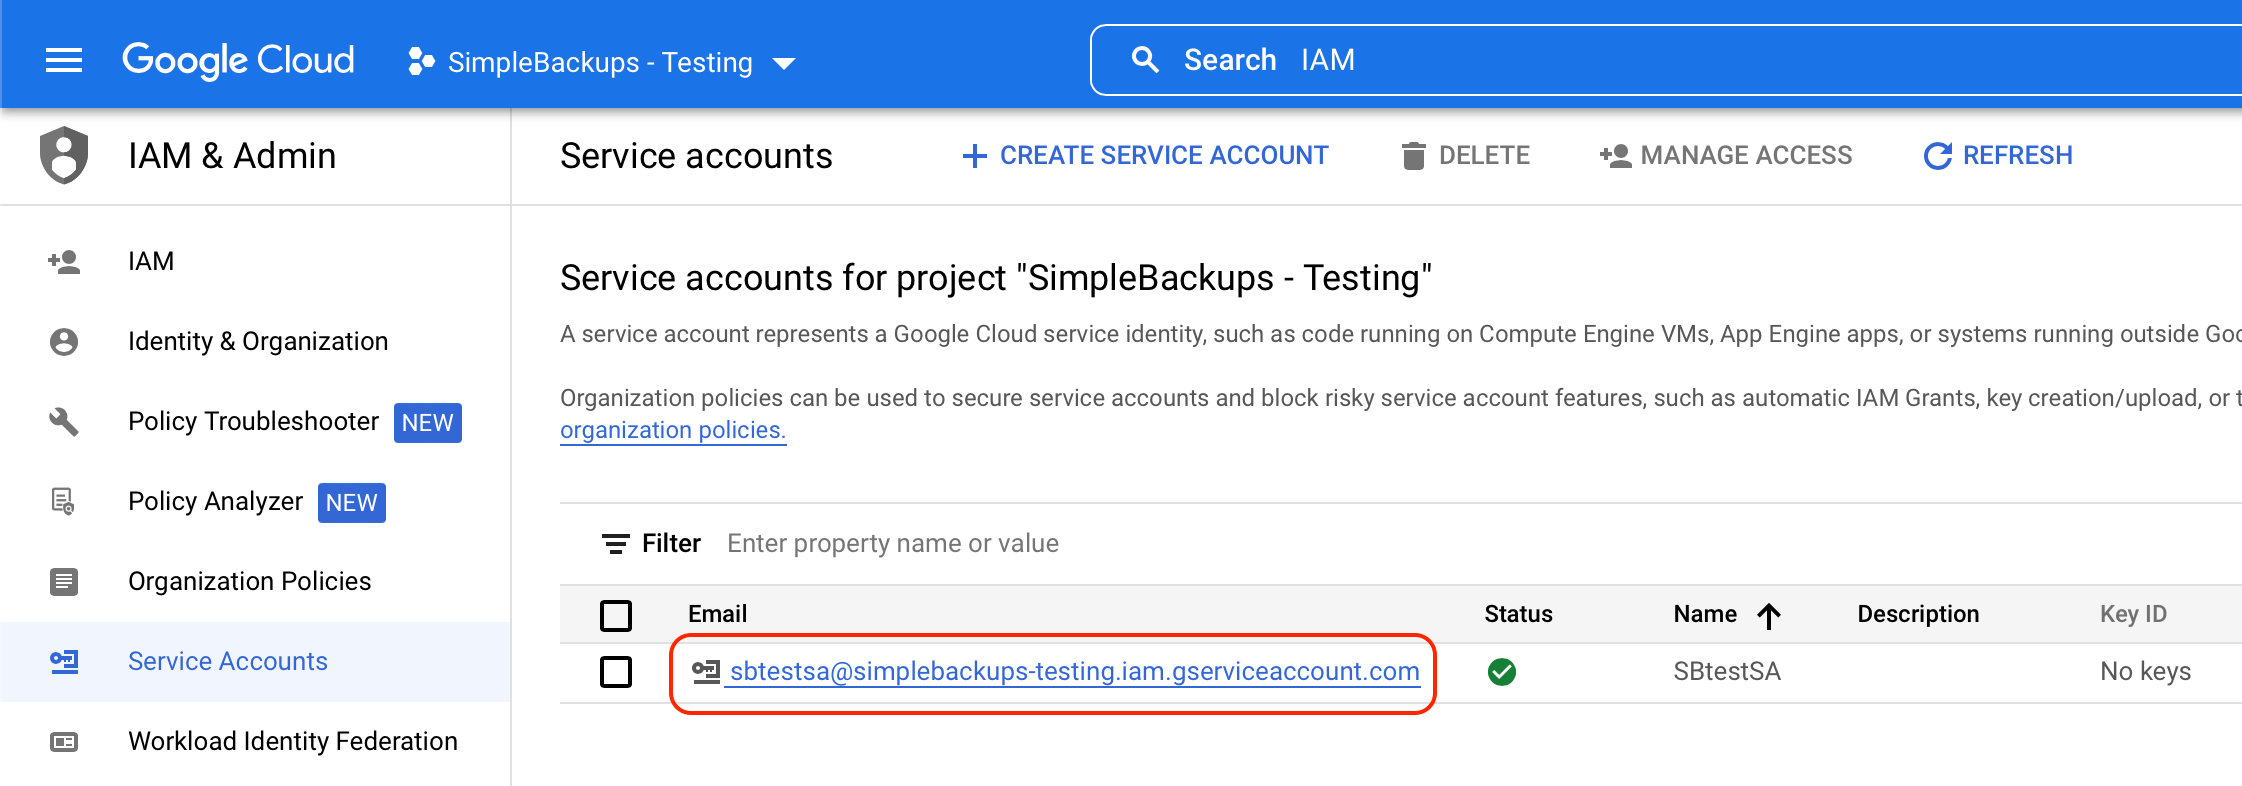Open the hamburger navigation menu
Image resolution: width=2242 pixels, height=786 pixels.
(64, 61)
